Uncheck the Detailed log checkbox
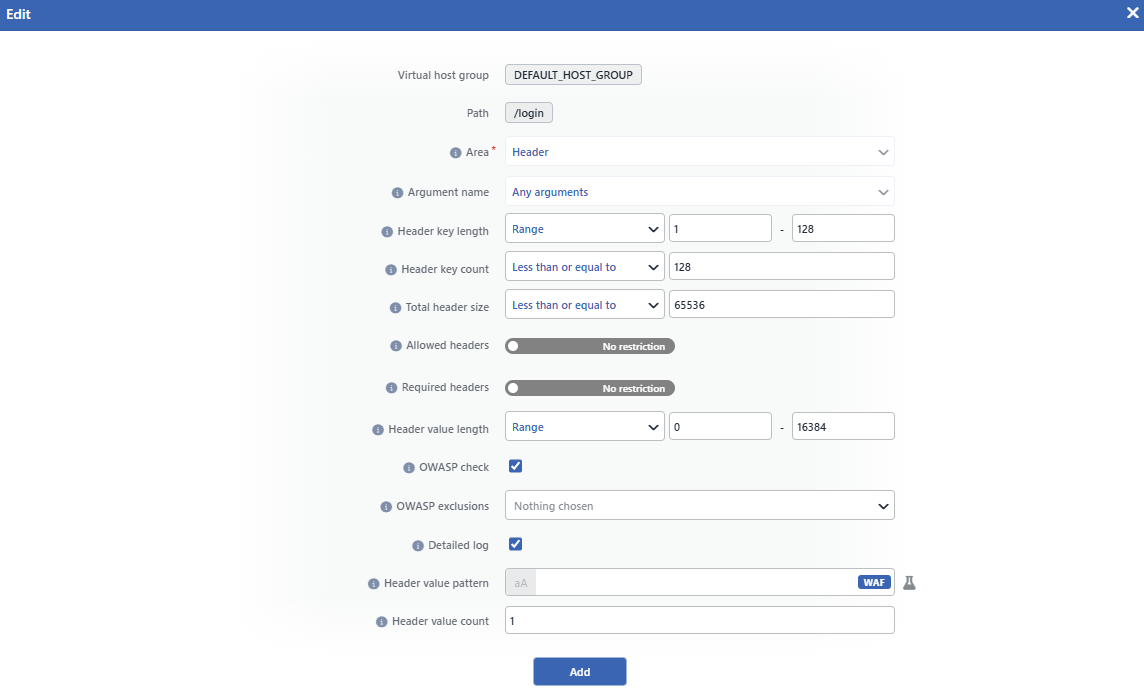1144x697 pixels. click(515, 544)
